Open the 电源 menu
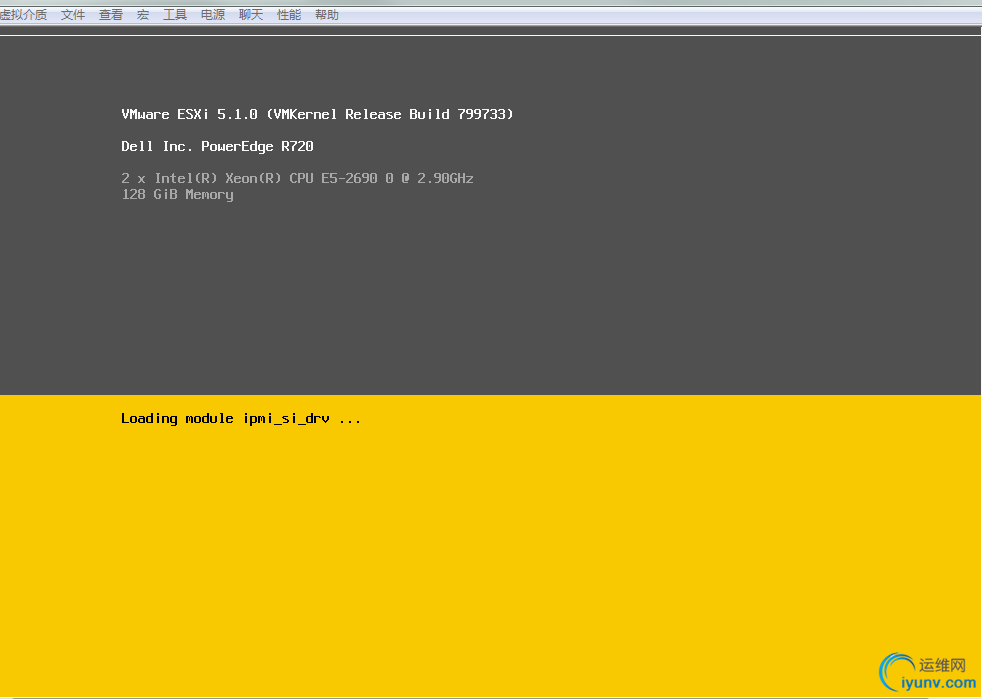The image size is (982, 699). click(213, 14)
